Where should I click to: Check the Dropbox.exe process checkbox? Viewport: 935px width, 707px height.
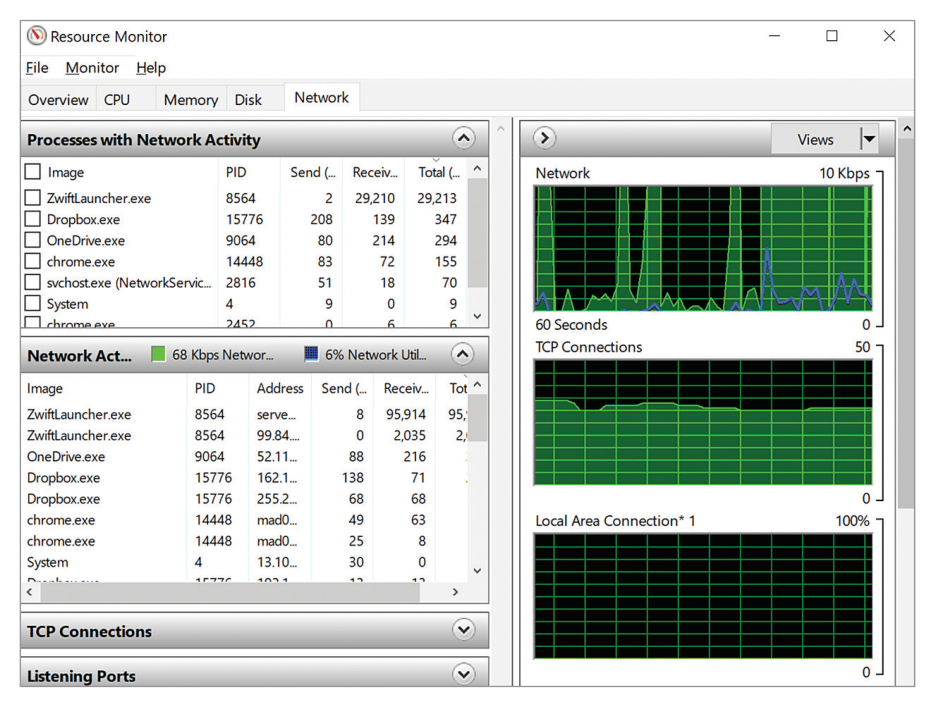point(33,219)
